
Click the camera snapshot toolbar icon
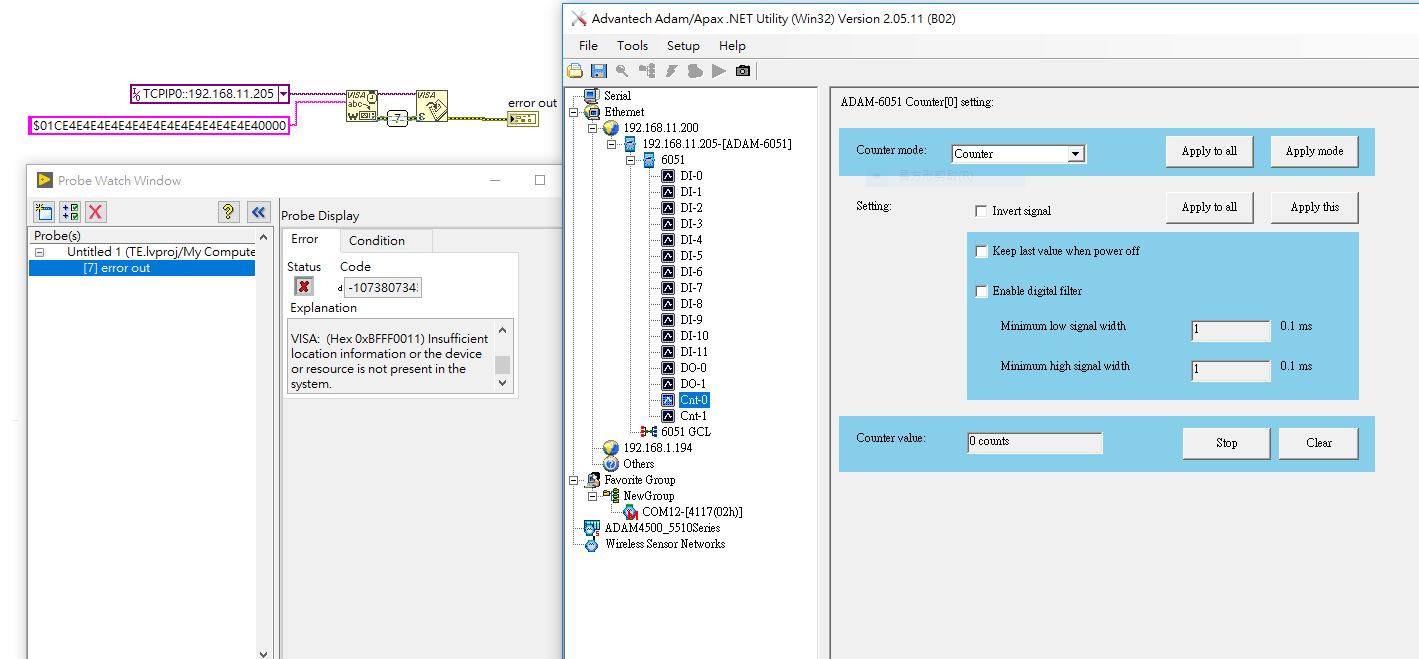click(743, 71)
